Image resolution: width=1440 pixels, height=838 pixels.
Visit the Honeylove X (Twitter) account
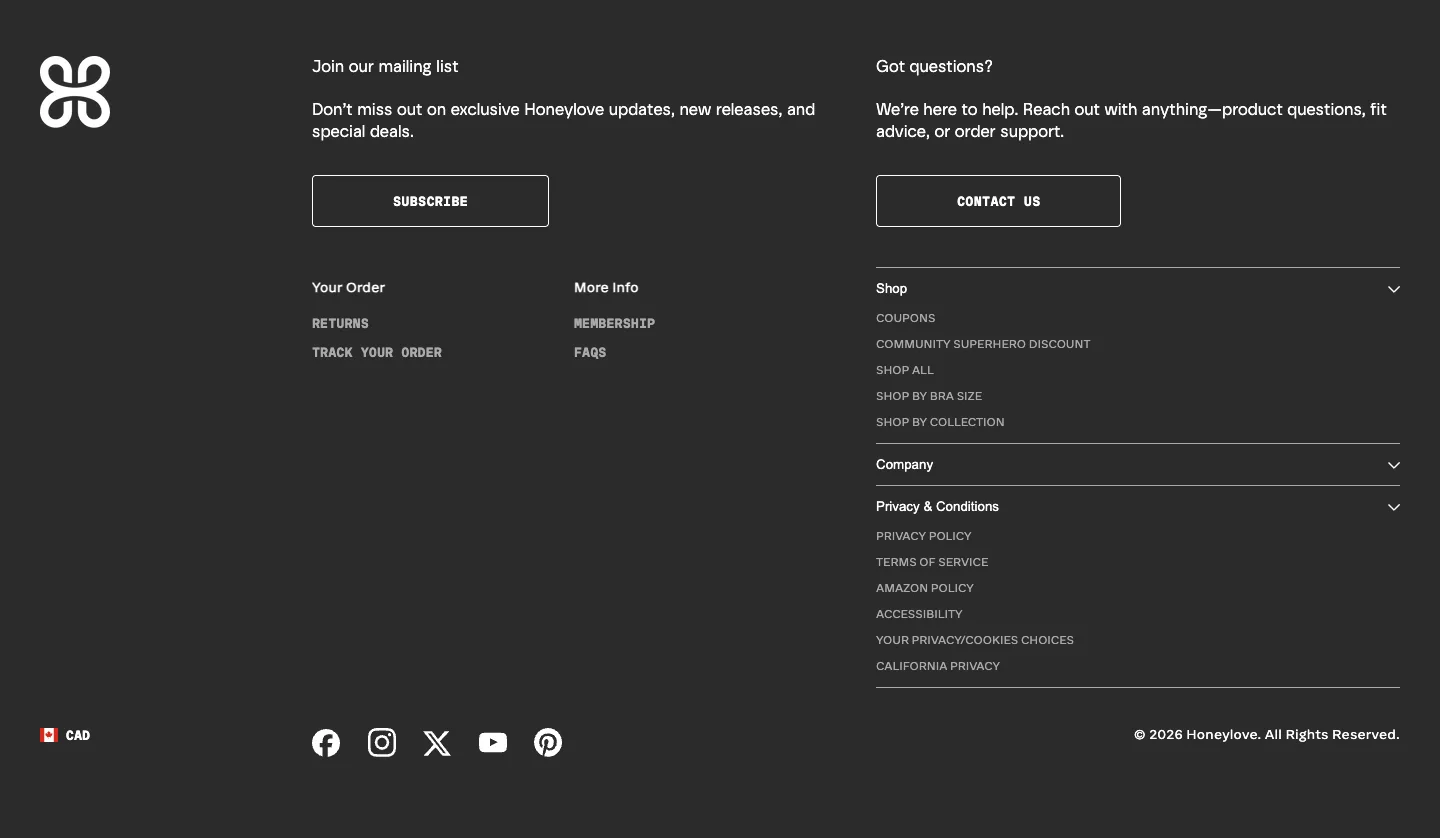click(437, 743)
